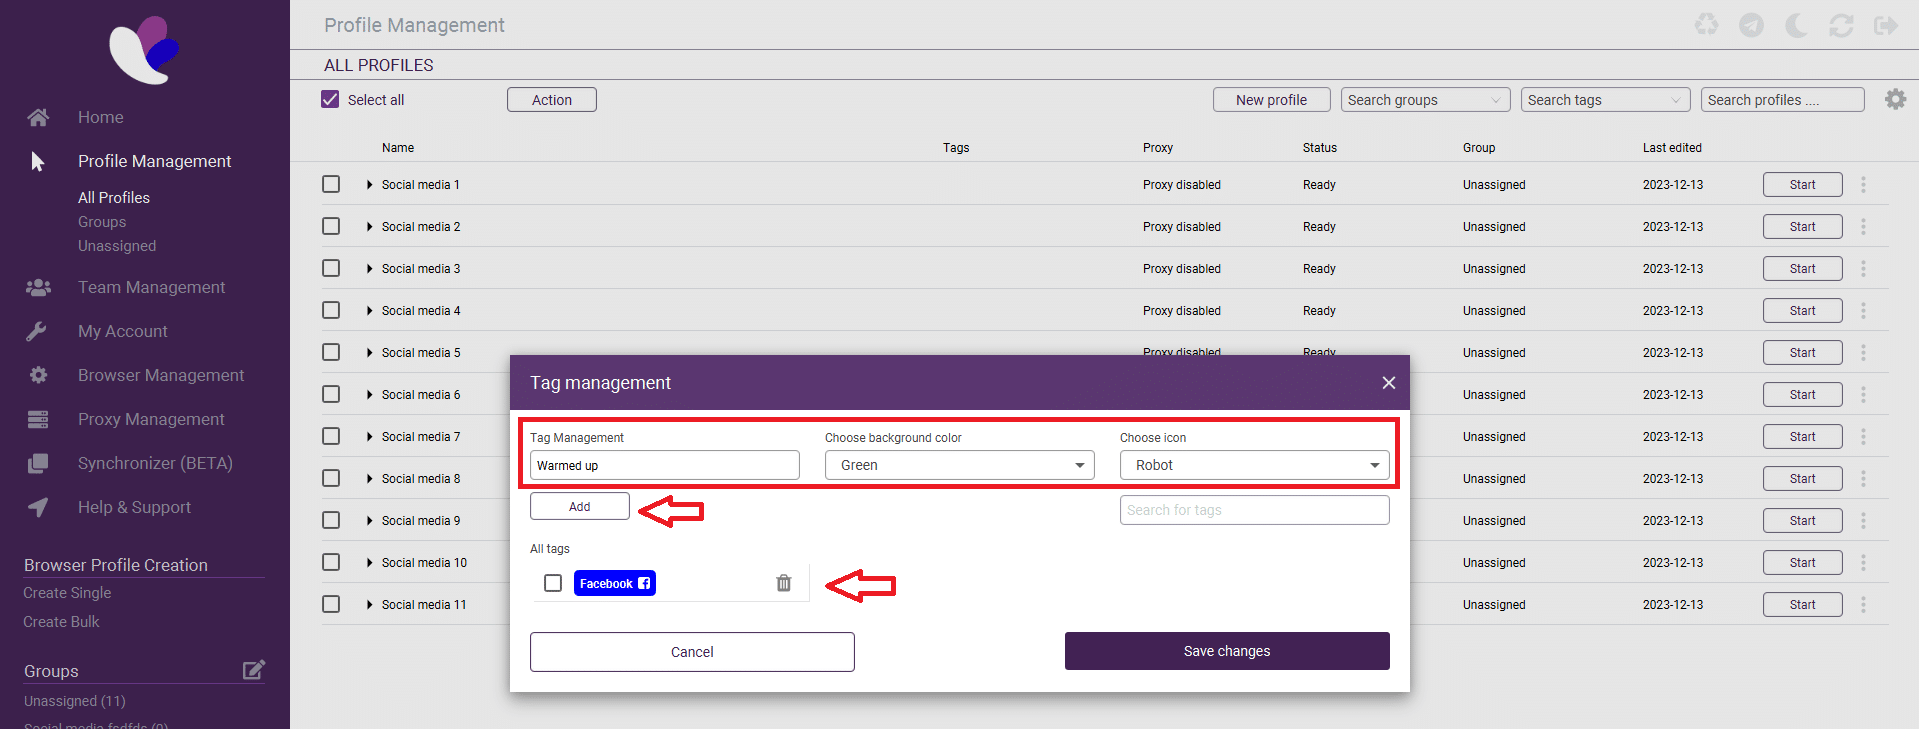
Task: Open table settings gear icon
Action: click(x=1895, y=99)
